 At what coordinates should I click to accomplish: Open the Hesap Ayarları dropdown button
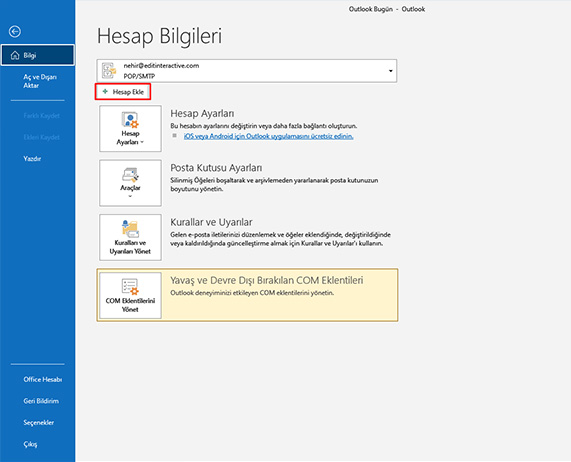130,129
